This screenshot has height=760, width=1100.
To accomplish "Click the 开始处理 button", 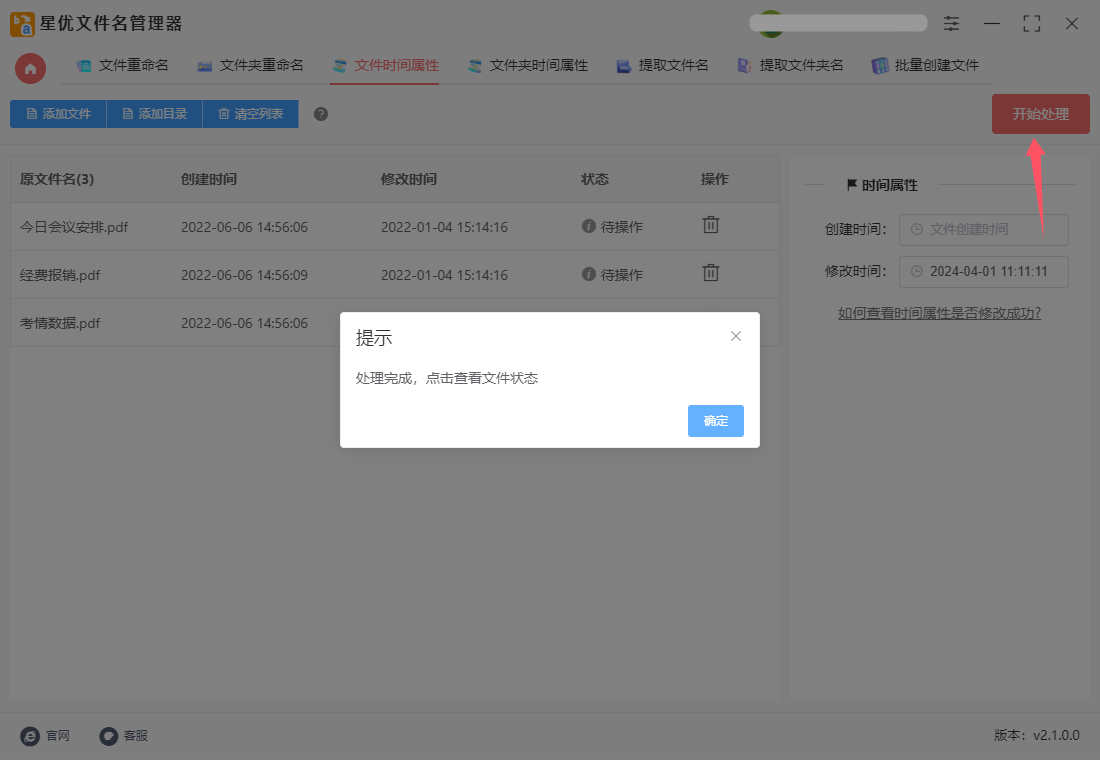I will pos(1040,114).
